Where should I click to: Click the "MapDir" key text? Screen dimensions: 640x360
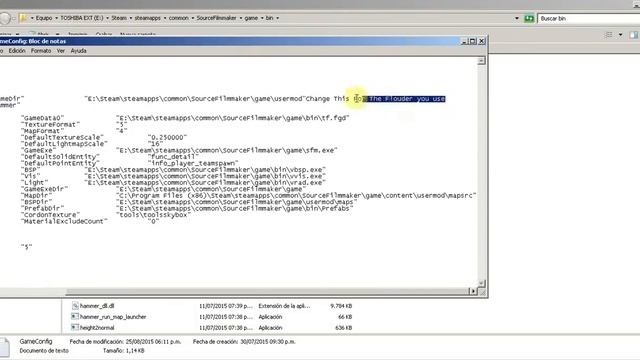click(x=36, y=196)
